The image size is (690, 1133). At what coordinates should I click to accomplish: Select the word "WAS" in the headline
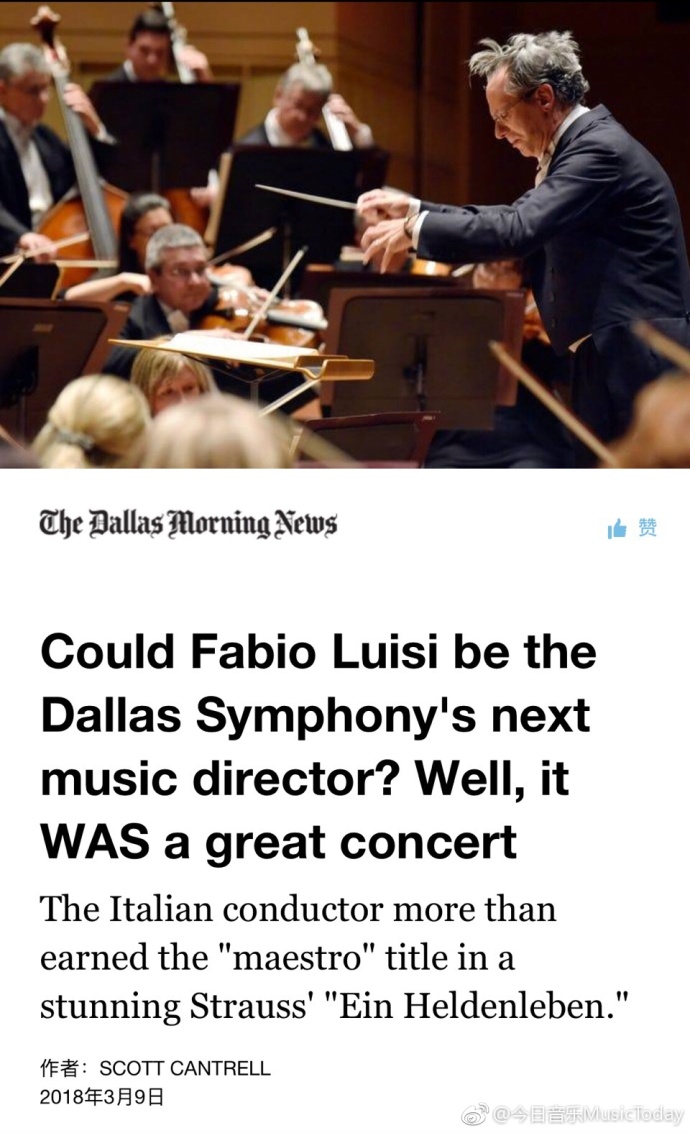pyautogui.click(x=95, y=842)
